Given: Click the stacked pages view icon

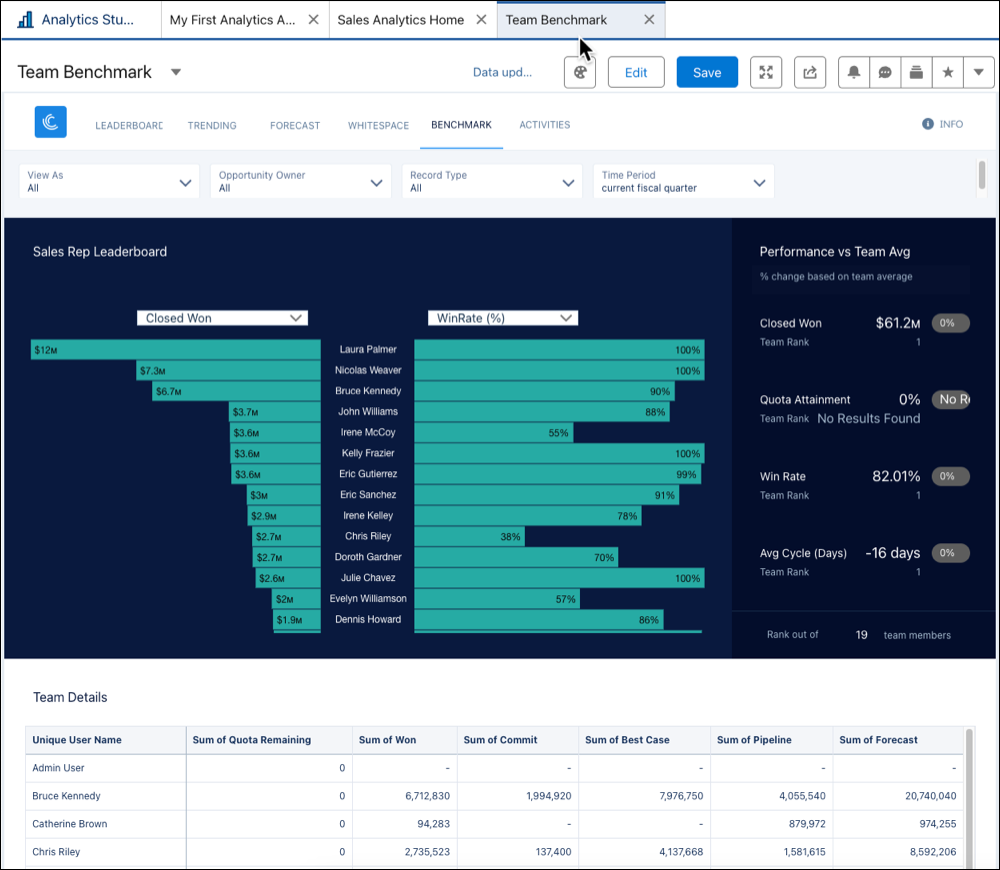Looking at the screenshot, I should pyautogui.click(x=916, y=72).
